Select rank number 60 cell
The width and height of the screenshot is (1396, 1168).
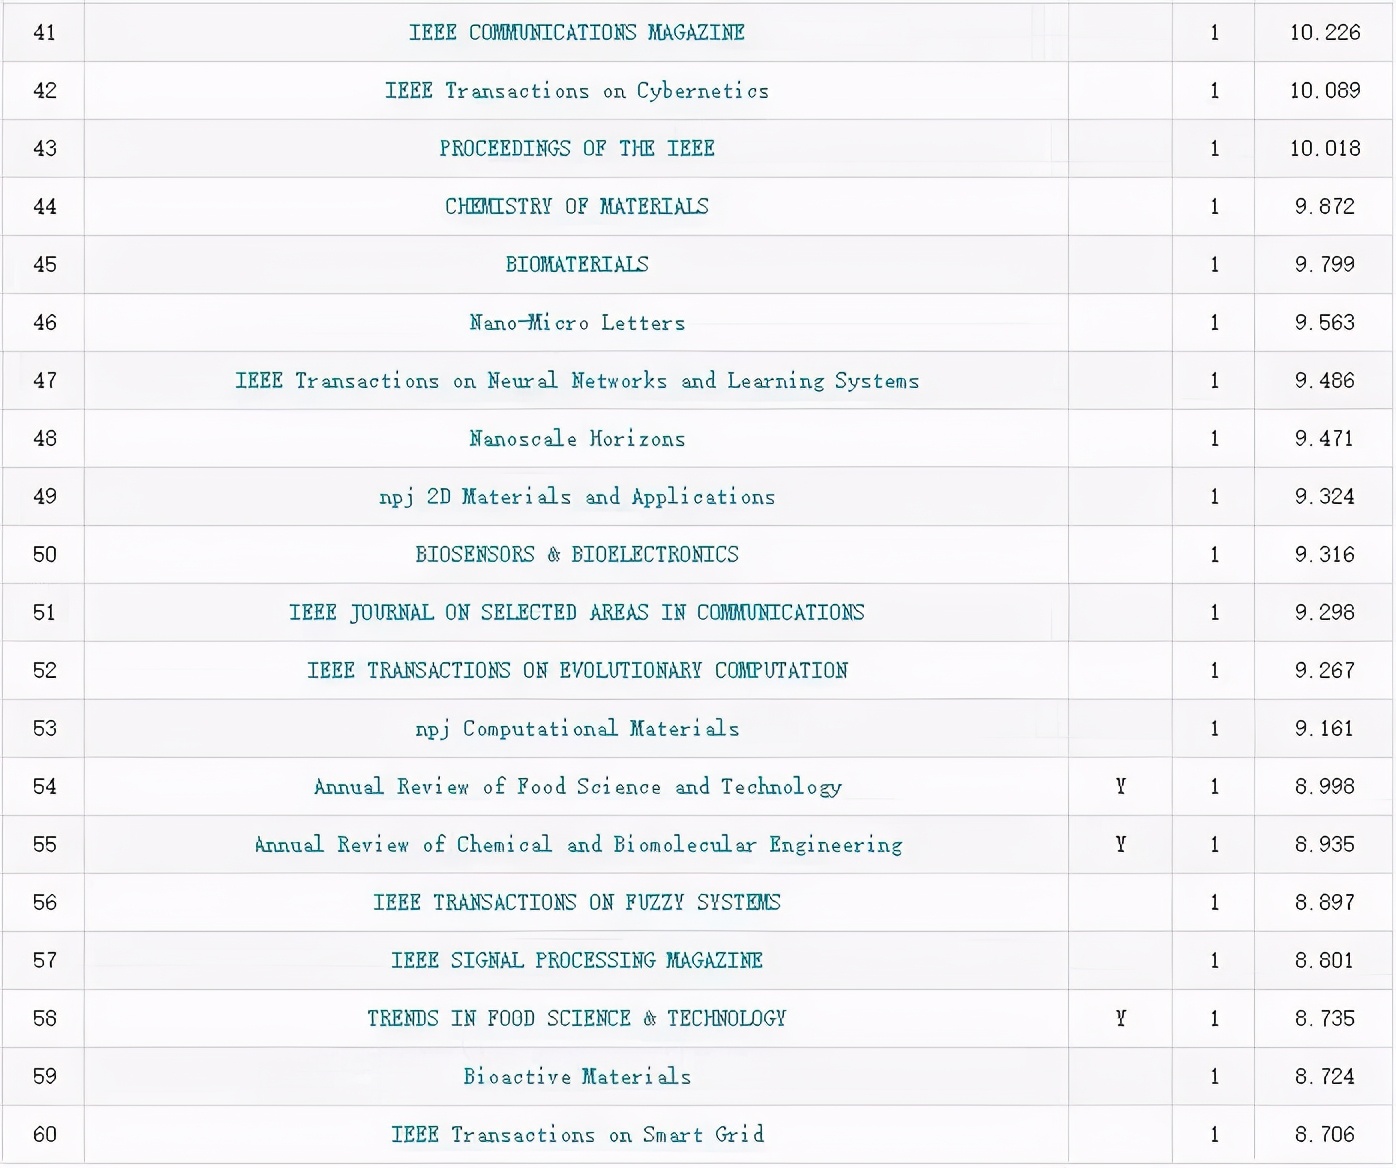pos(44,1134)
